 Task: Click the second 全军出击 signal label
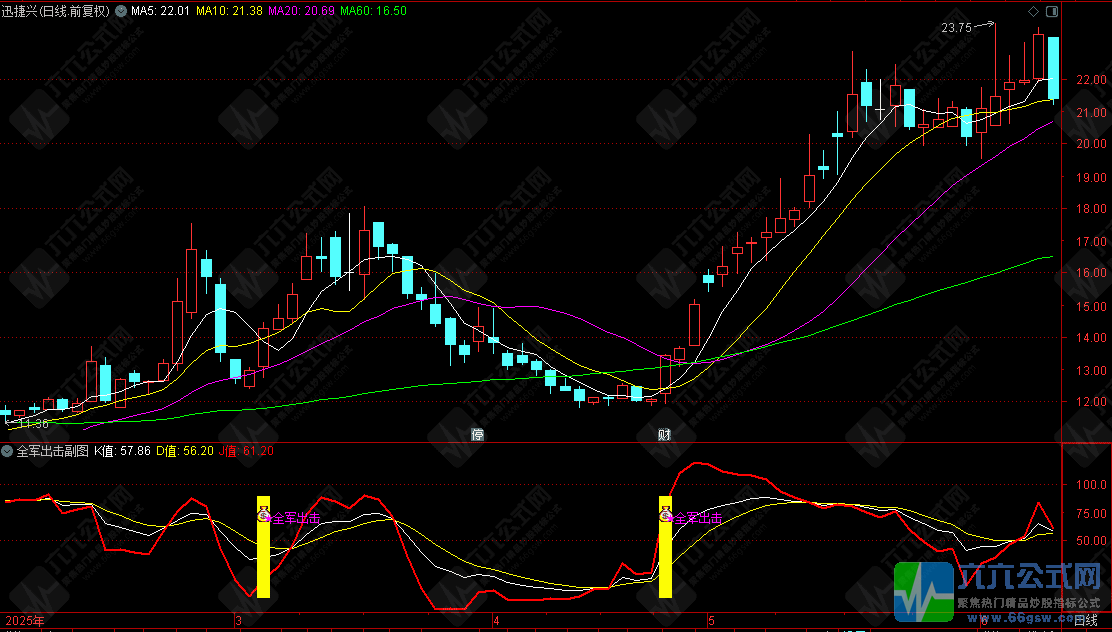click(x=699, y=519)
